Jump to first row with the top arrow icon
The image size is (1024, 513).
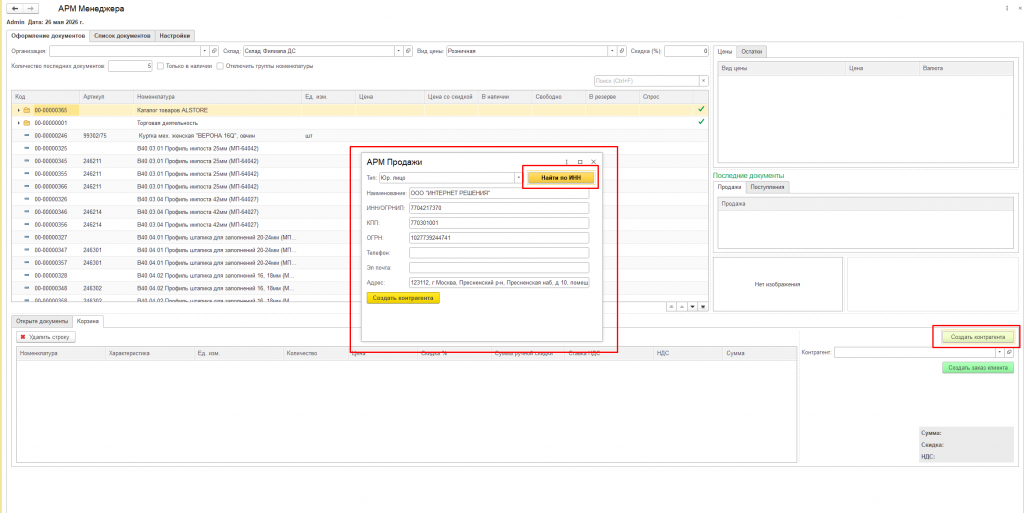point(671,305)
